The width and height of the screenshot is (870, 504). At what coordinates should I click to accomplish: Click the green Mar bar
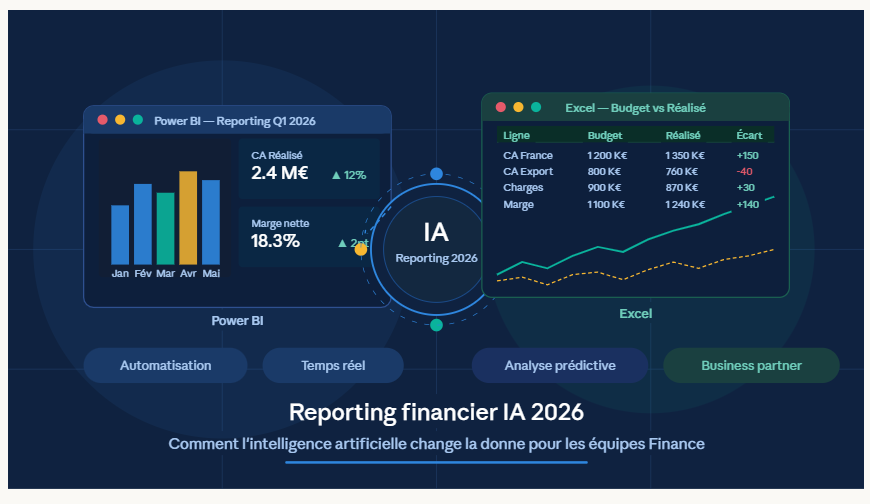click(165, 229)
